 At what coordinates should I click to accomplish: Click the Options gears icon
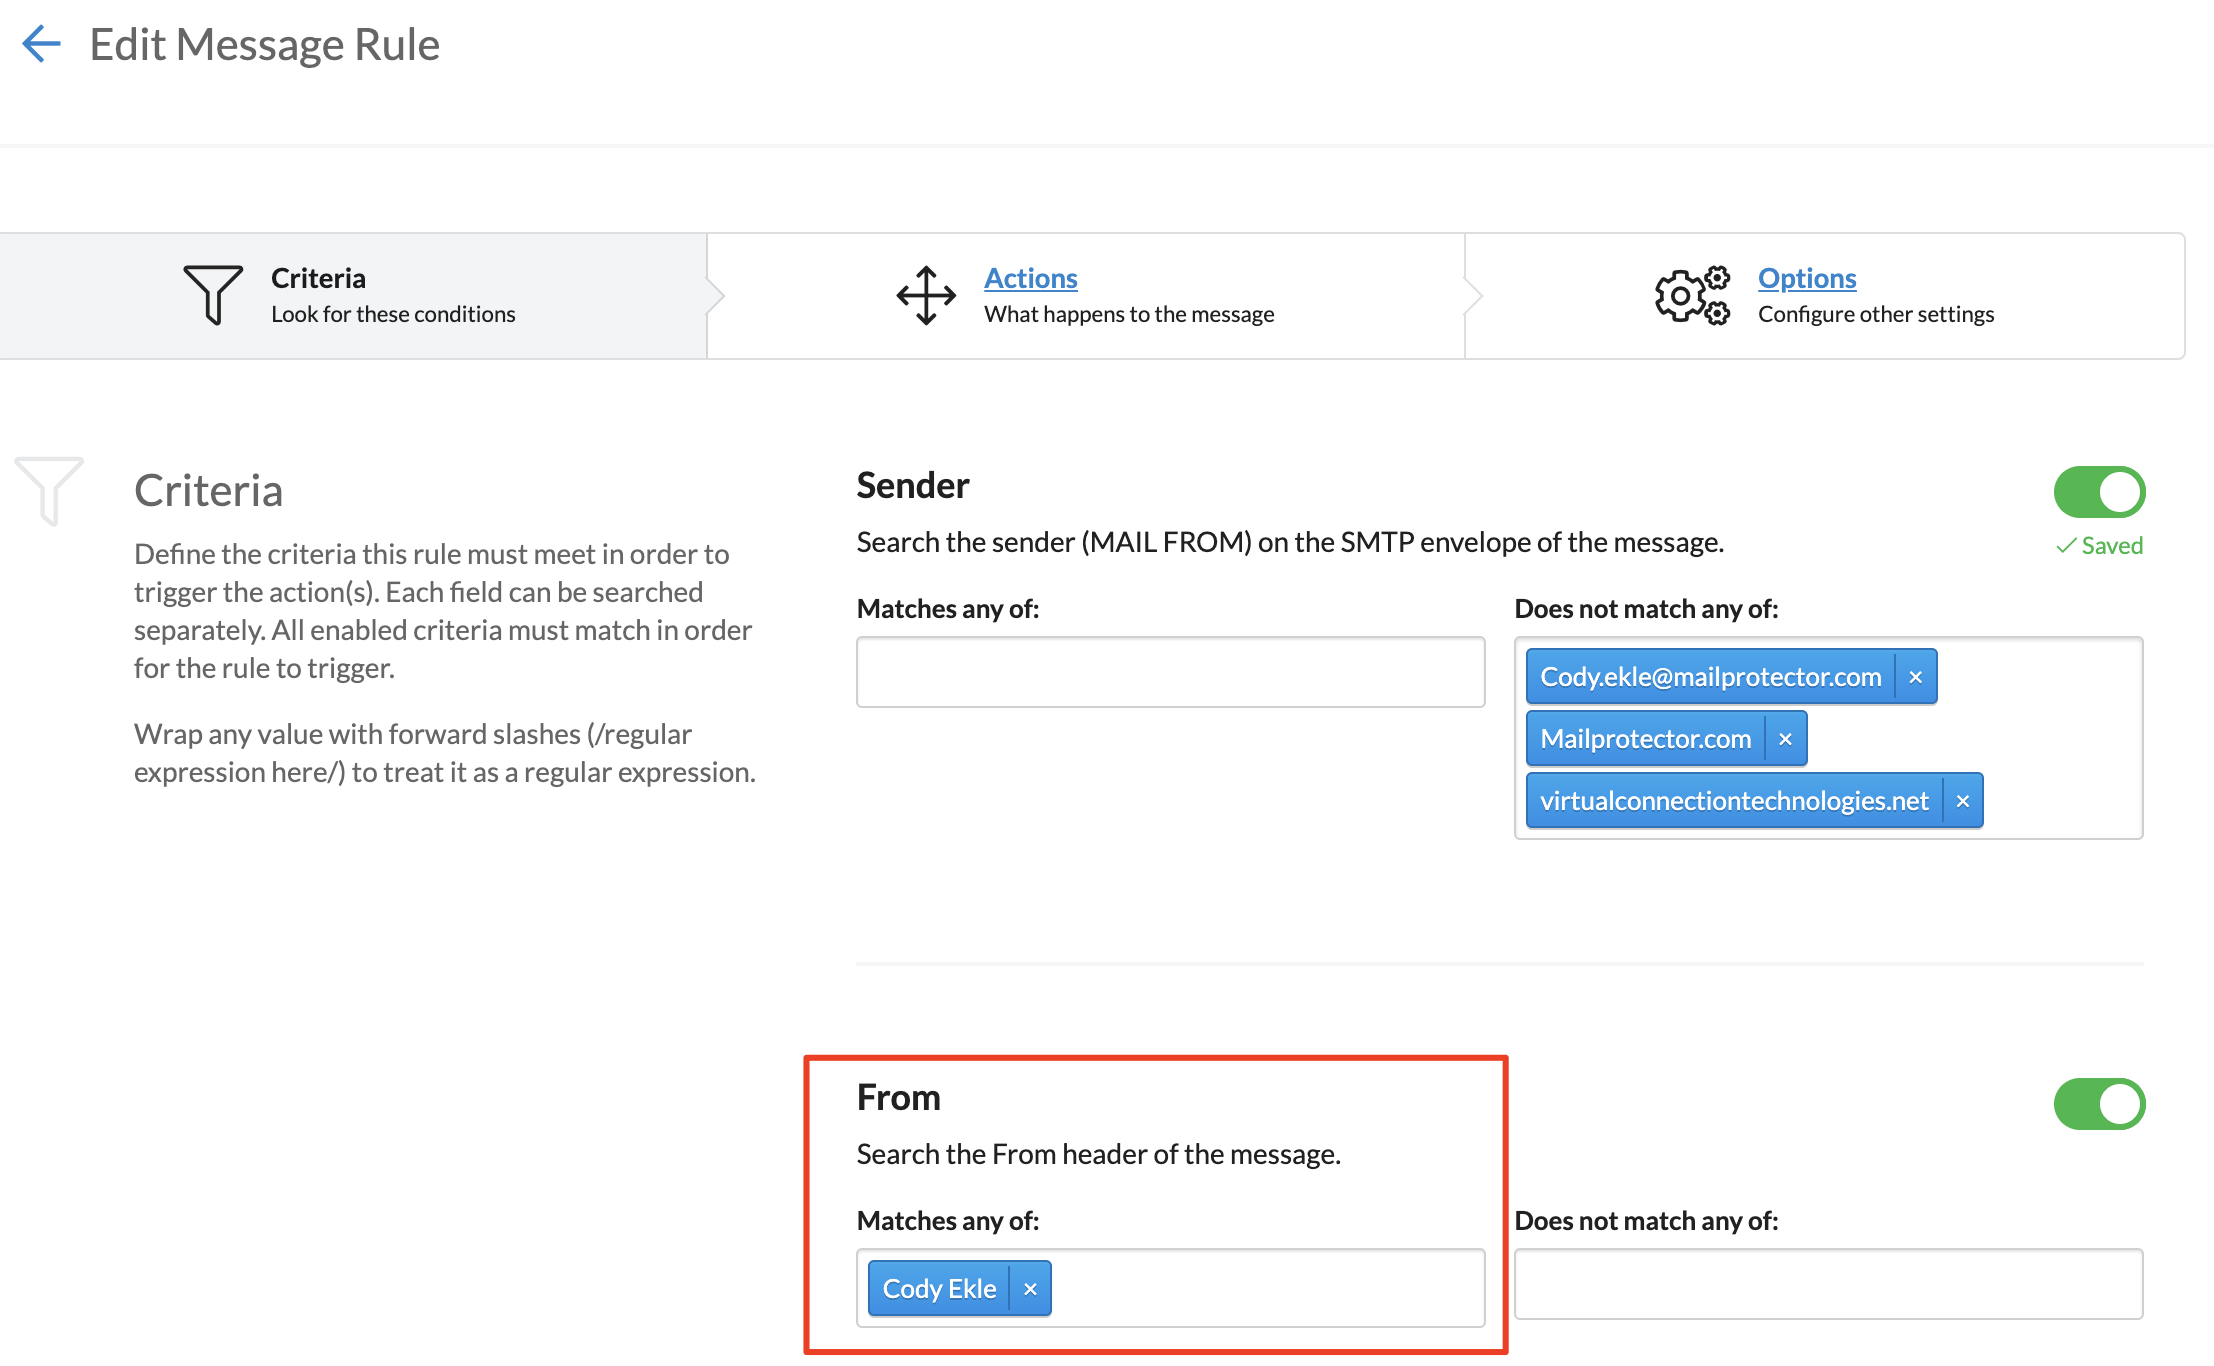tap(1691, 295)
